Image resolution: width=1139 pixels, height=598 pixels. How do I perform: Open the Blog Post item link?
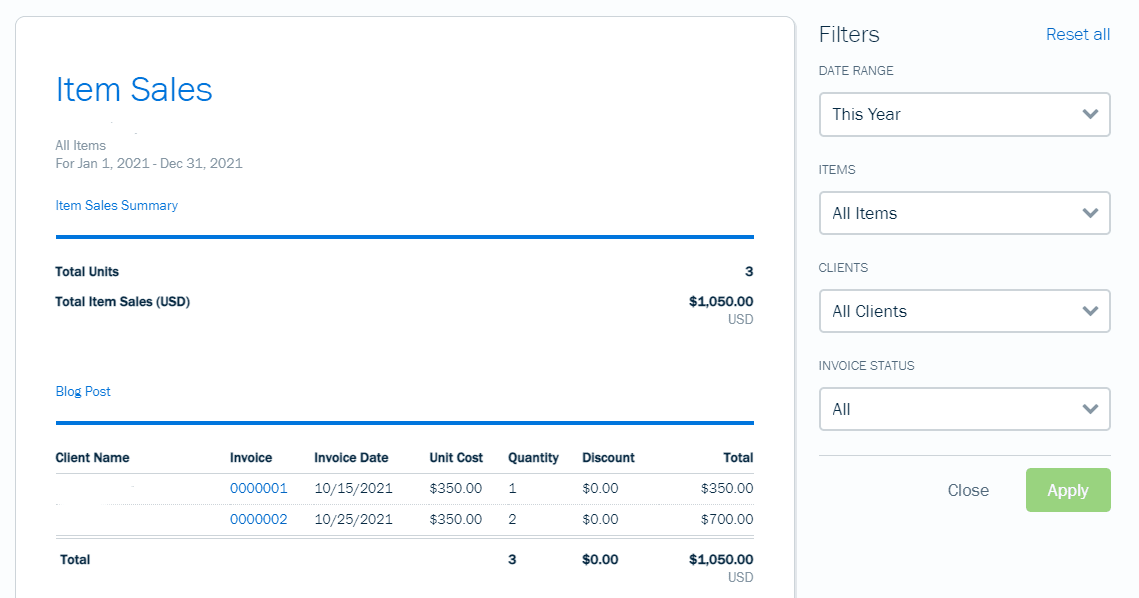[83, 391]
